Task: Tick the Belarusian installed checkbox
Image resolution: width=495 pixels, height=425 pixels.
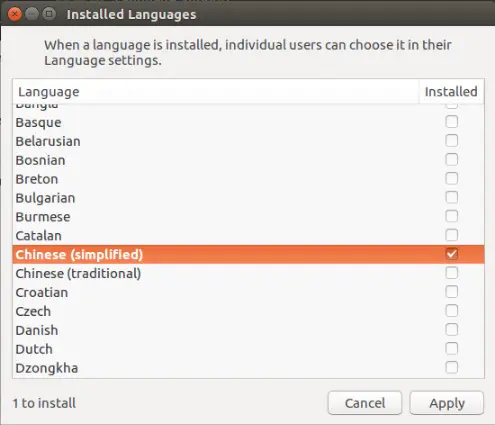Action: (451, 141)
